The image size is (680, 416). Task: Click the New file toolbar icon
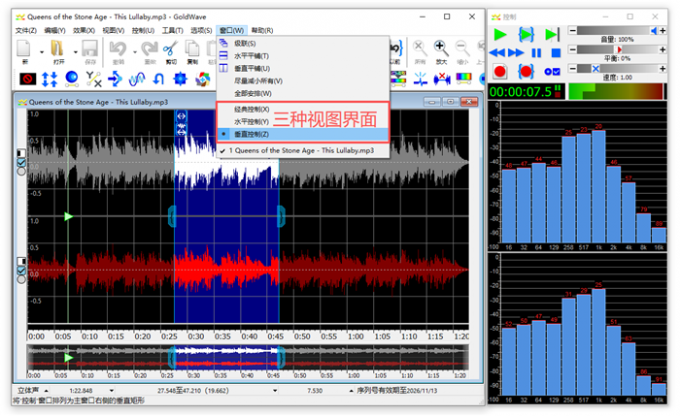pyautogui.click(x=24, y=49)
